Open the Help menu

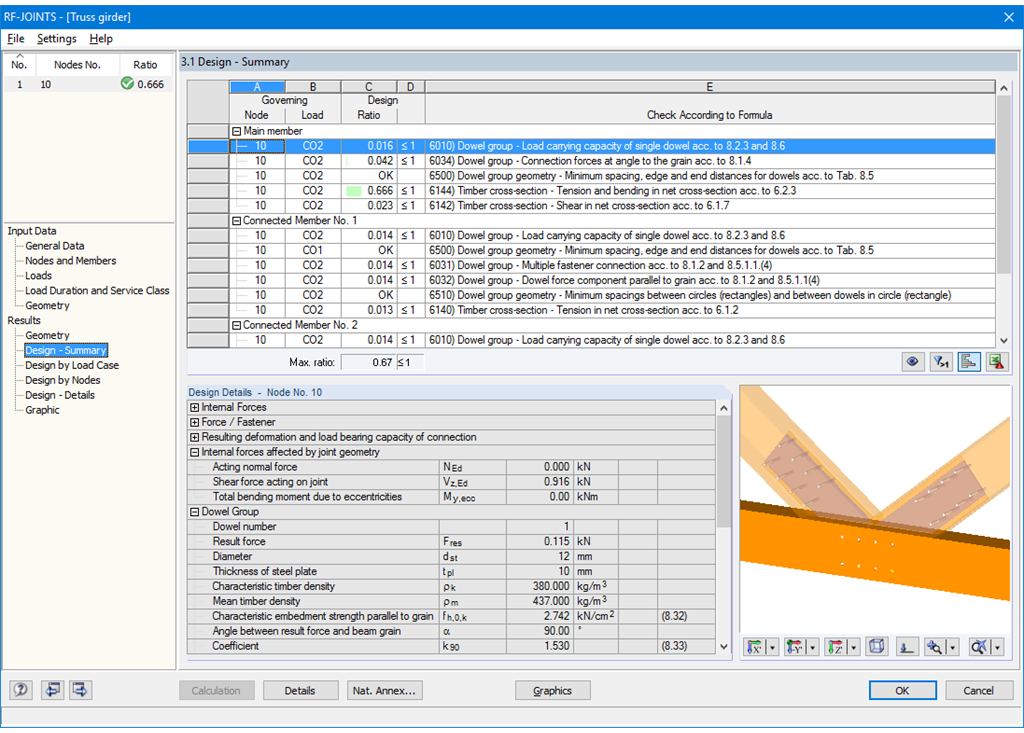pyautogui.click(x=101, y=39)
